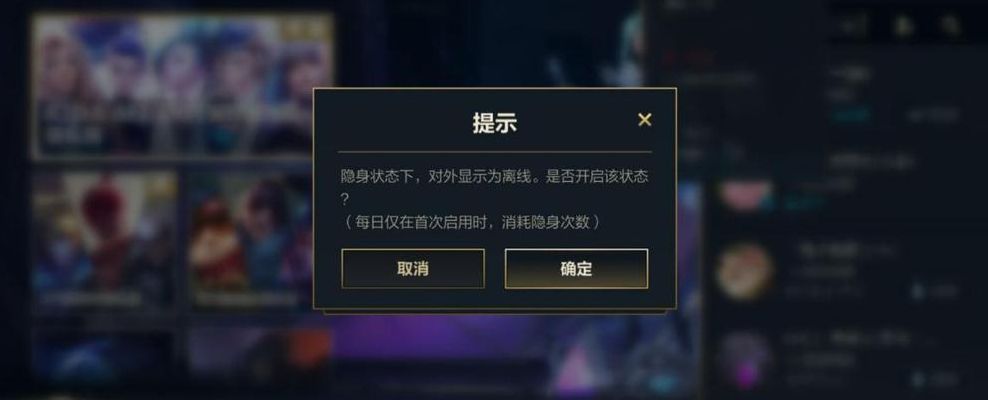Screen dimensions: 988x400
Task: Open the bearded champion news card
Action: pos(250,239)
